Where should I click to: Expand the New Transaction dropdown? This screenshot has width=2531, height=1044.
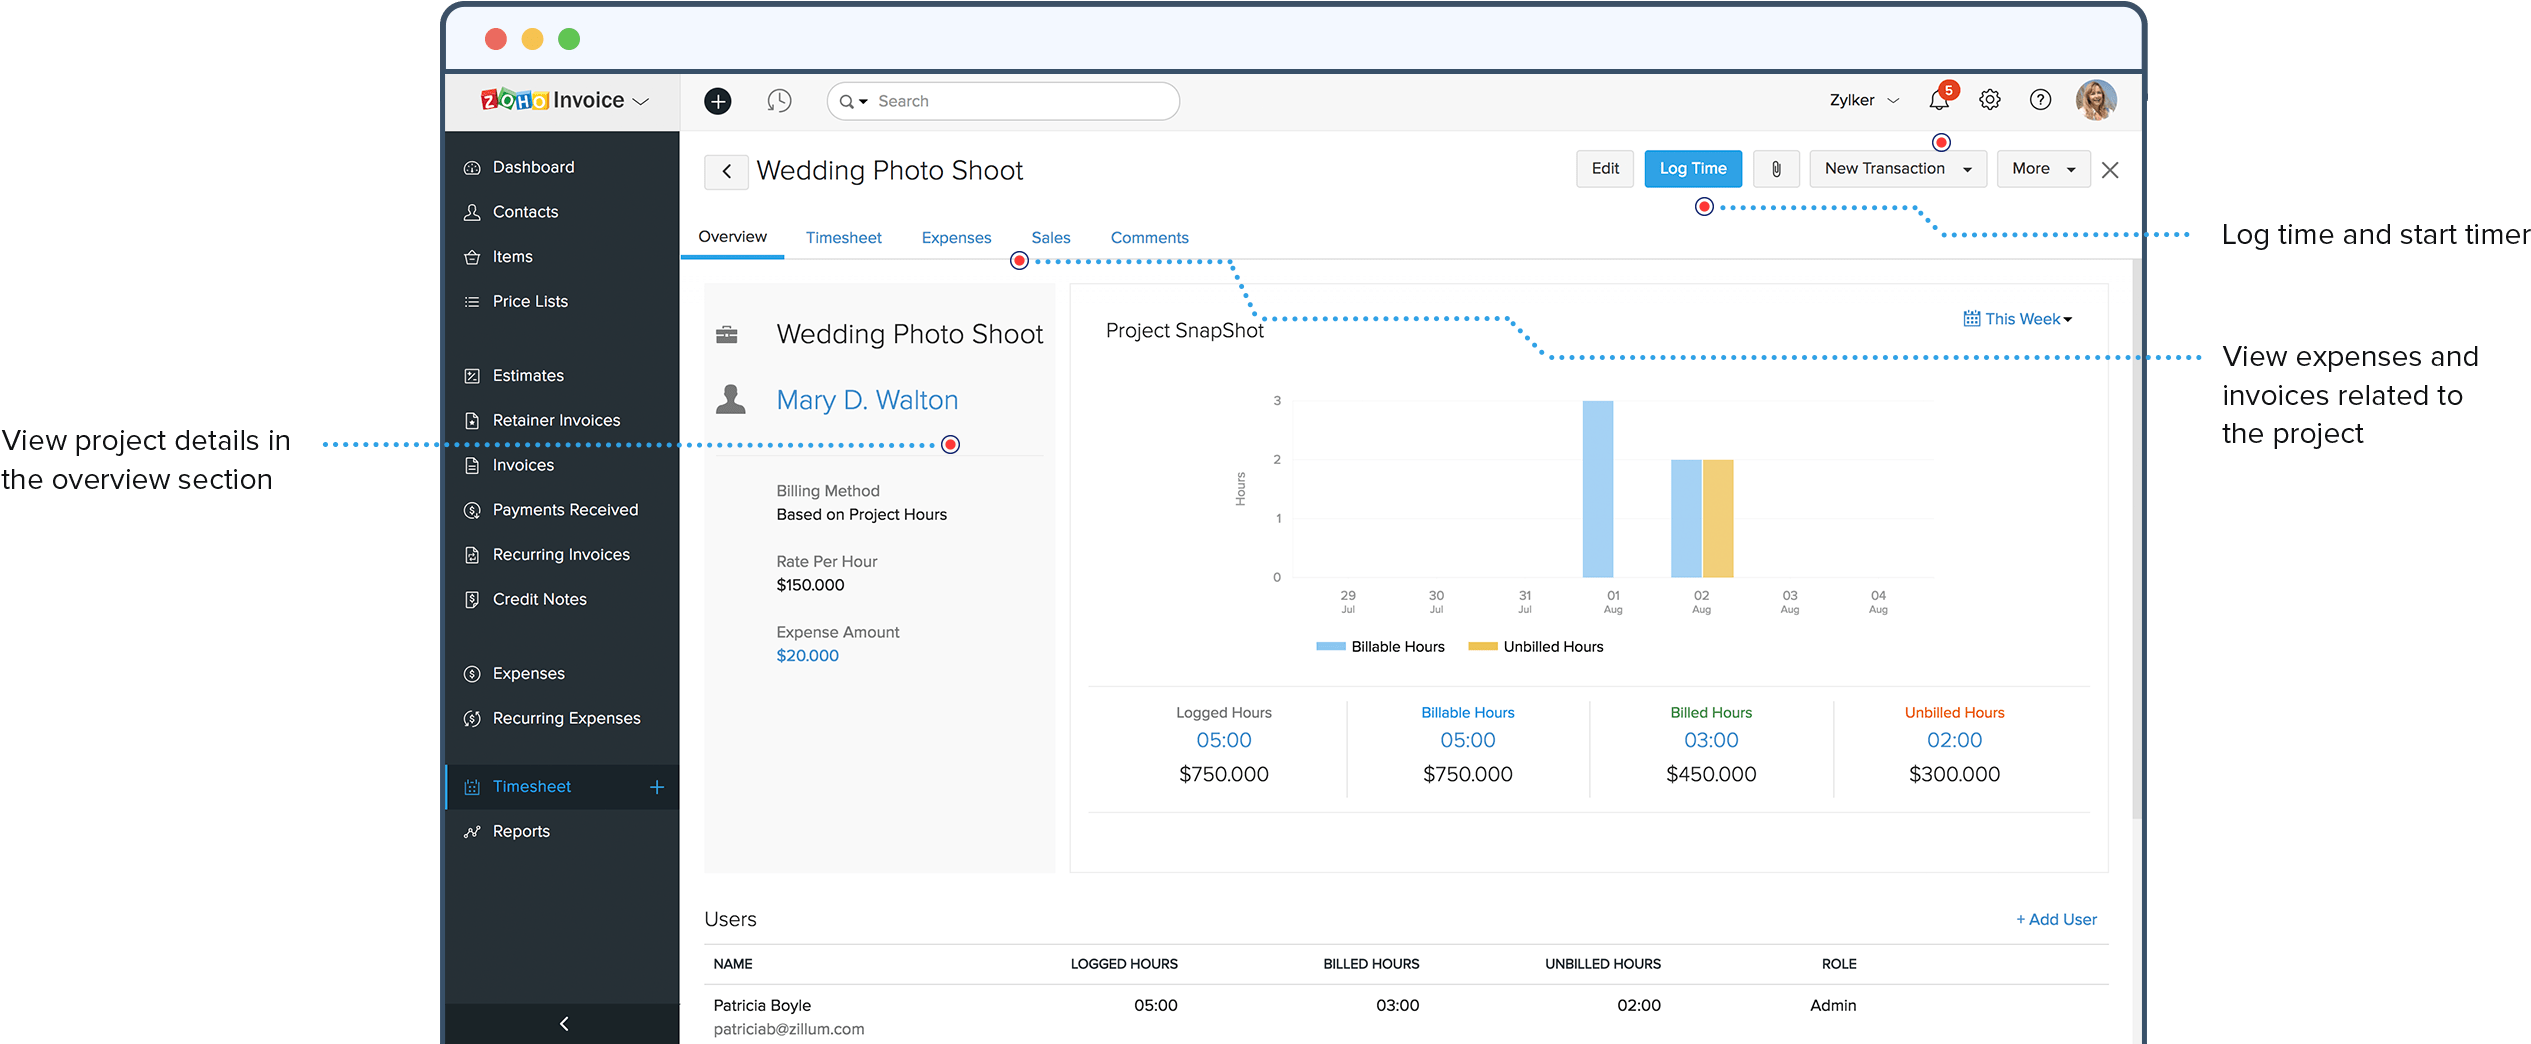point(1897,169)
